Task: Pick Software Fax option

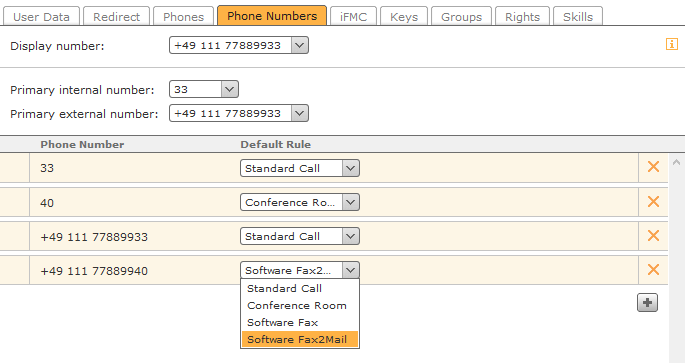Action: [x=300, y=322]
